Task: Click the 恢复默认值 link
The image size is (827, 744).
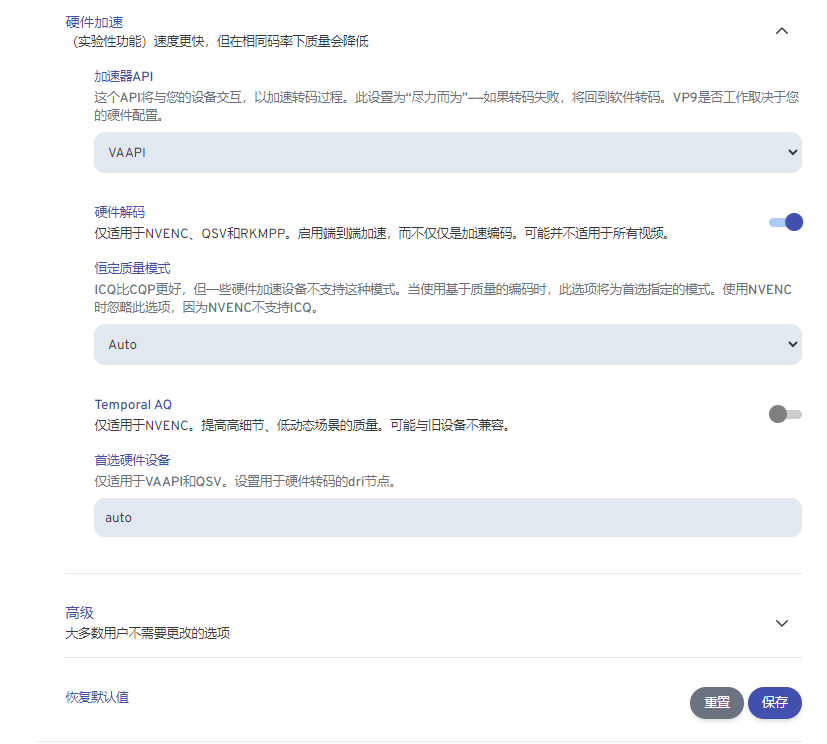Action: coord(97,697)
